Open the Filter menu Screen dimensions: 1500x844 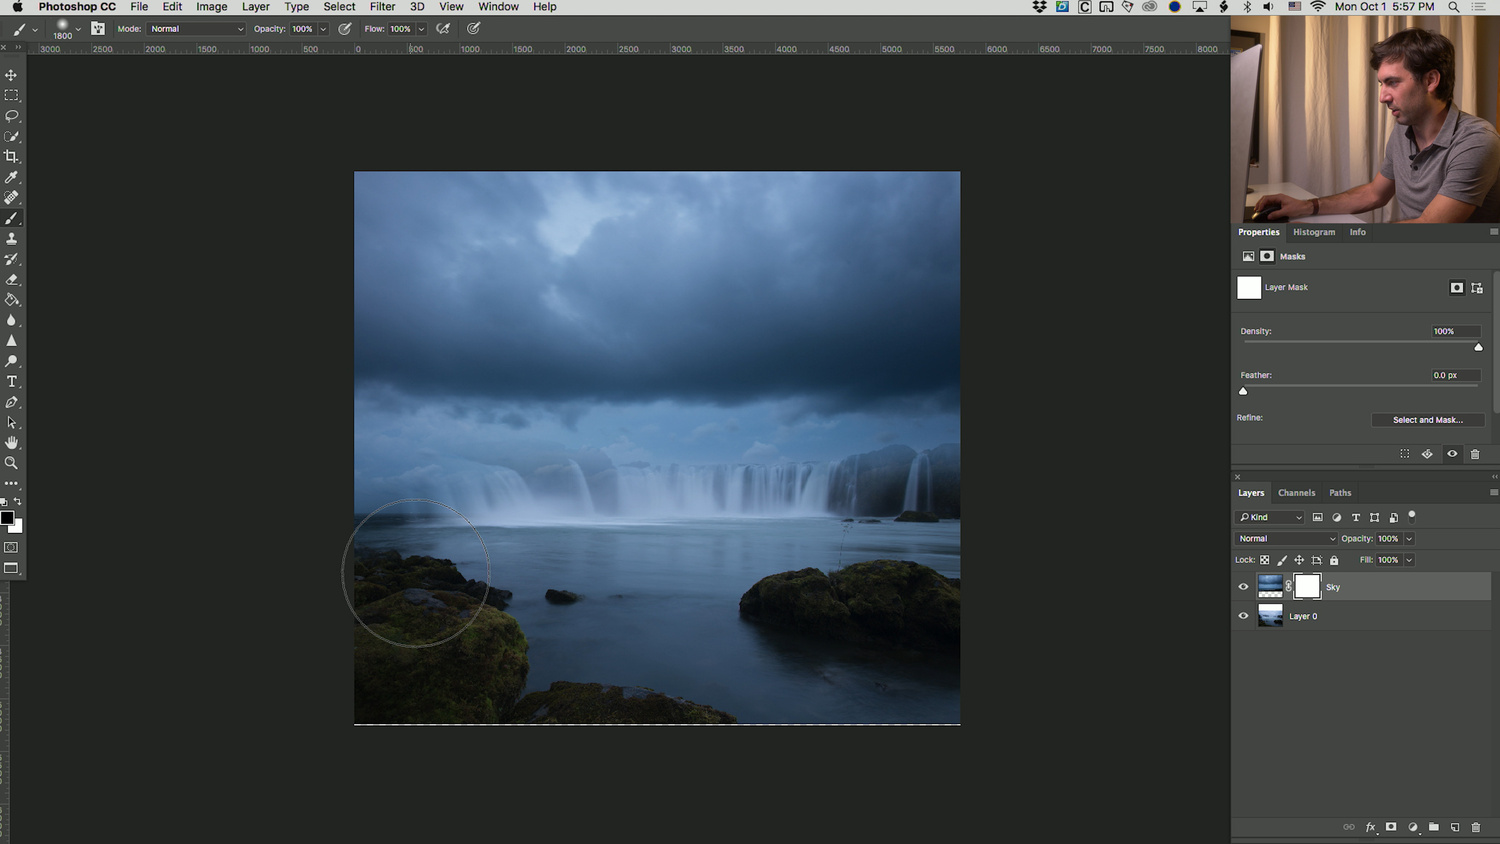[x=382, y=7]
